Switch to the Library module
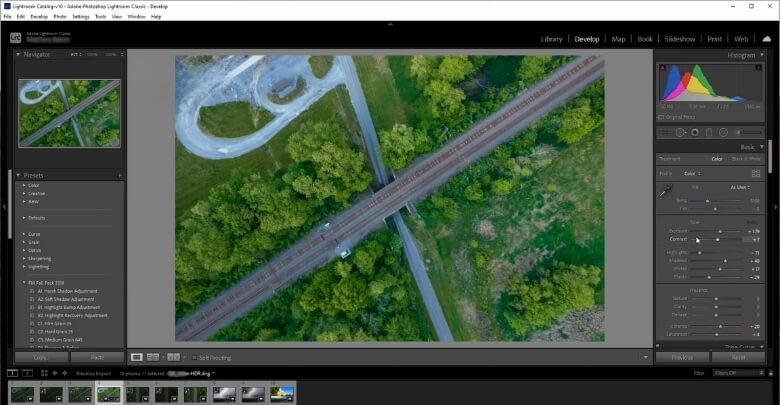This screenshot has width=780, height=405. pos(551,39)
